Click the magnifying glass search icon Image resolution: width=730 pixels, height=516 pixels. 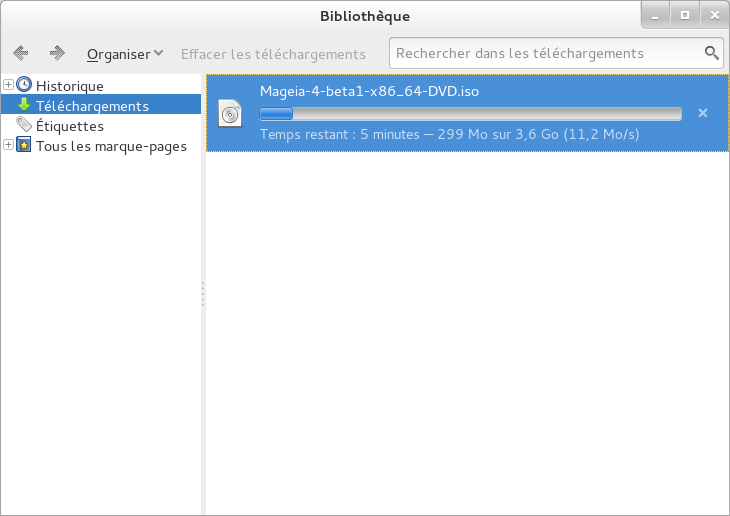tap(711, 53)
